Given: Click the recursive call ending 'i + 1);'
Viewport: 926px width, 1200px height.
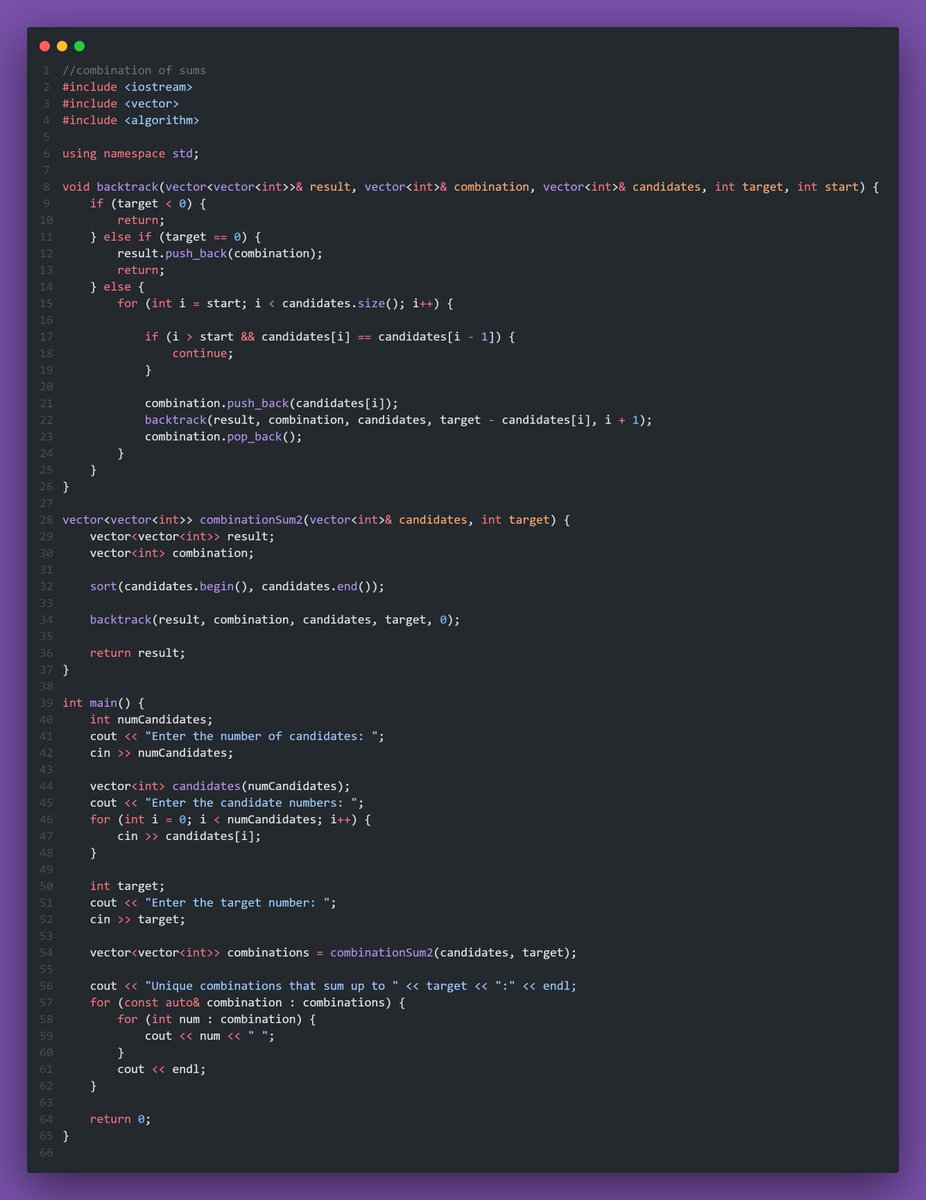Looking at the screenshot, I should [x=398, y=420].
